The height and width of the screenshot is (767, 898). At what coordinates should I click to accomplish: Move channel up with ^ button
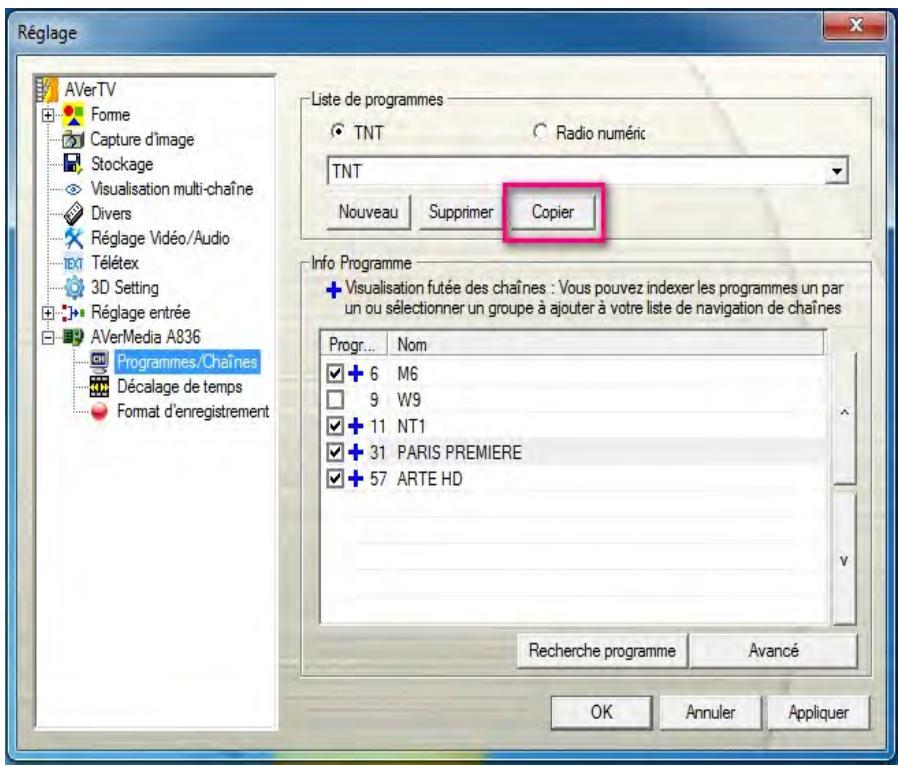[x=844, y=418]
